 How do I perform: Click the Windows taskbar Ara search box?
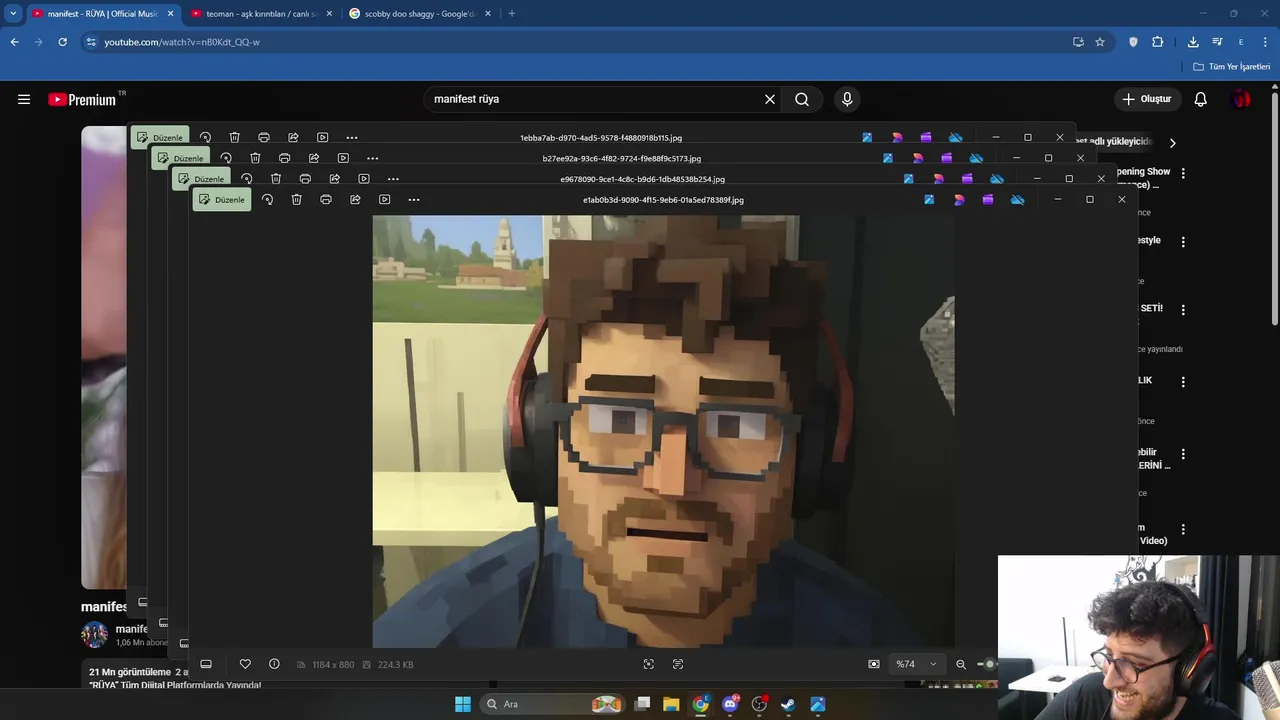point(553,704)
